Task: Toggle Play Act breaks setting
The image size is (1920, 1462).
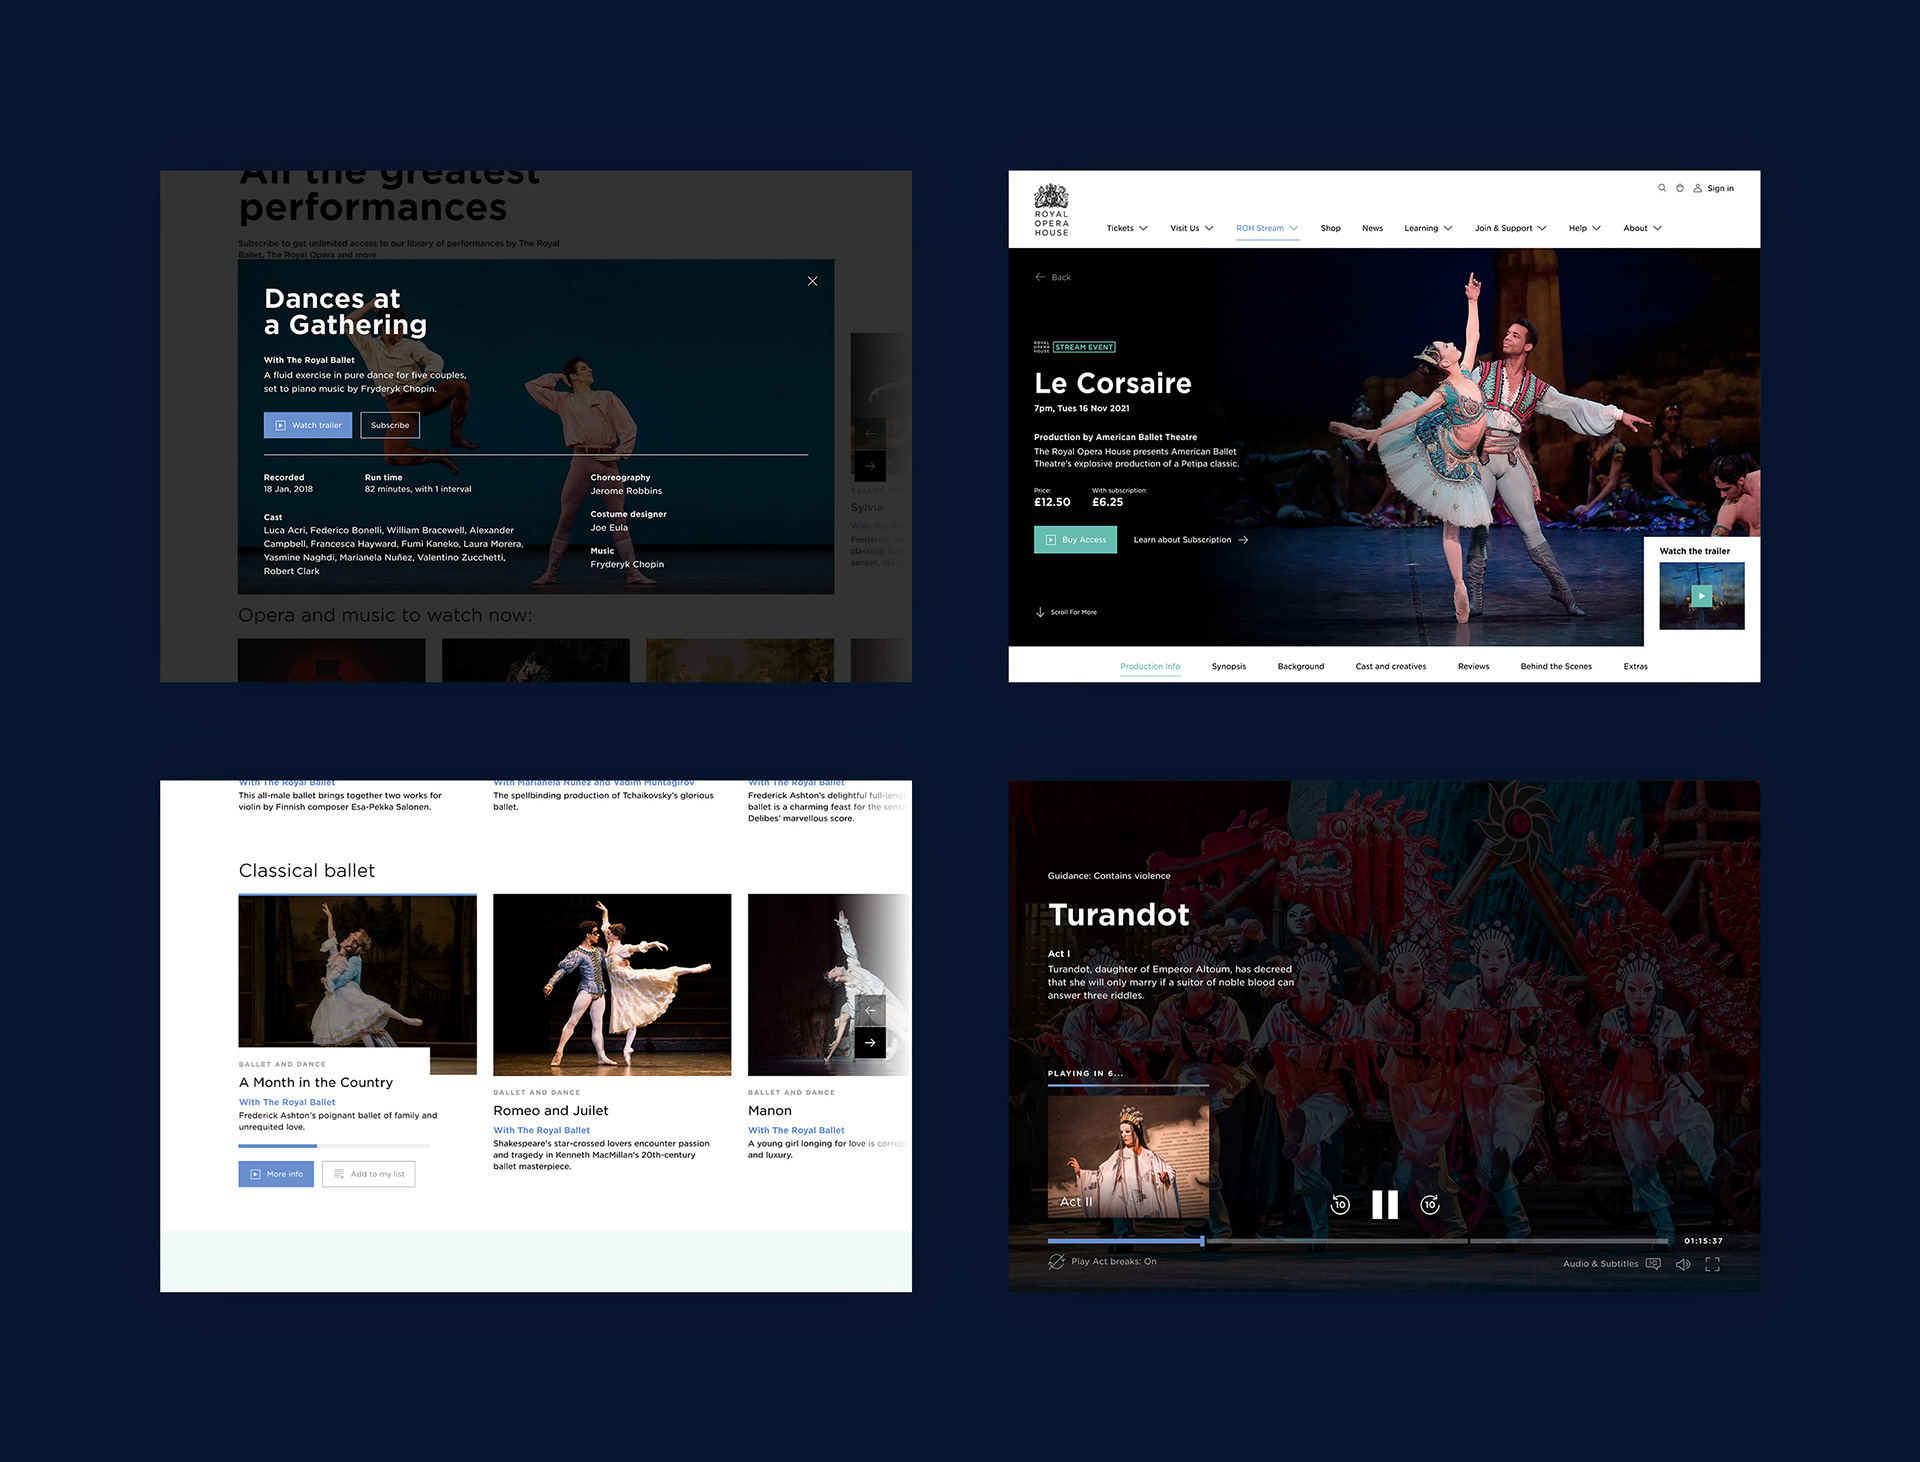Action: [x=1102, y=1262]
